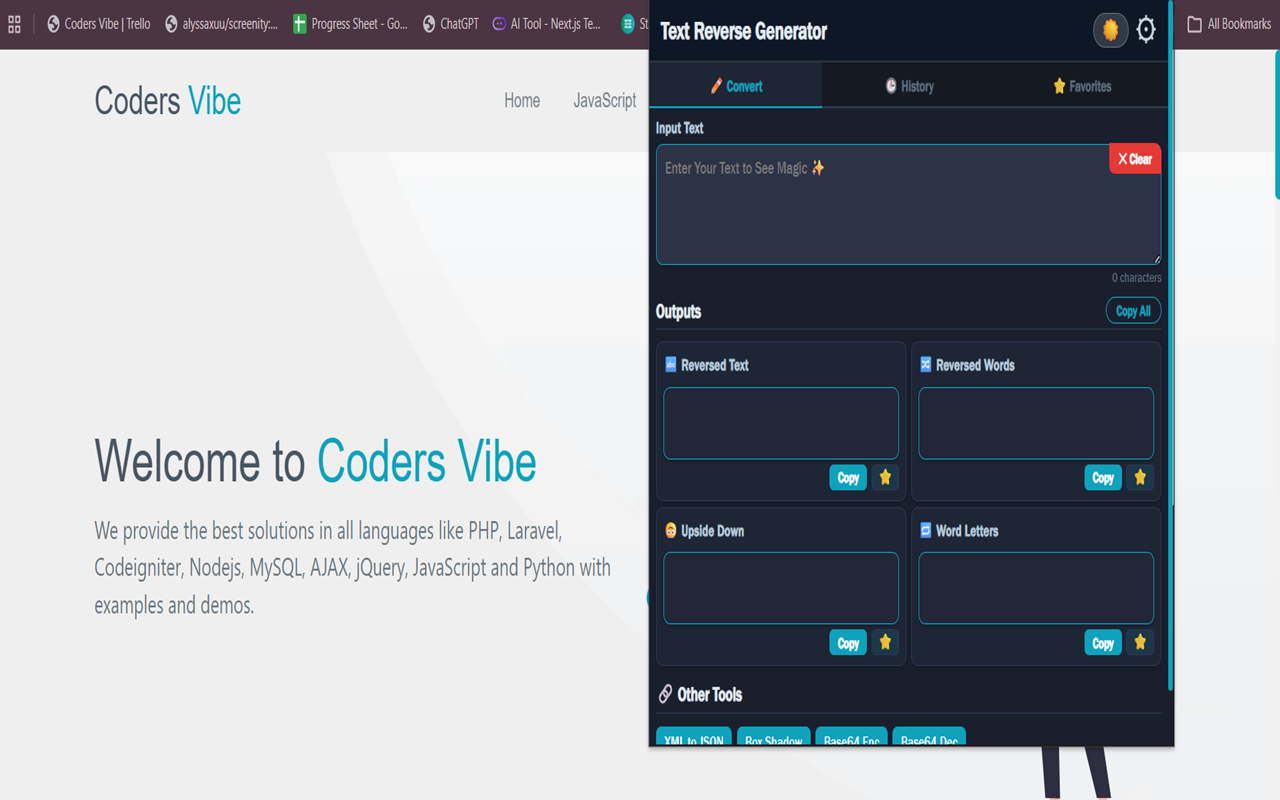This screenshot has width=1280, height=800.
Task: Click the star icon on Favorites tab
Action: [1059, 86]
